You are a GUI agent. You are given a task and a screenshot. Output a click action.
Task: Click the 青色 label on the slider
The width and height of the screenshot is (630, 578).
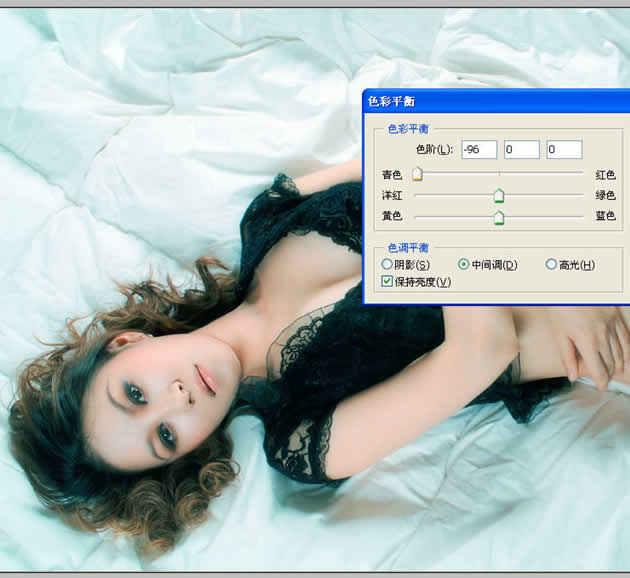tap(392, 175)
